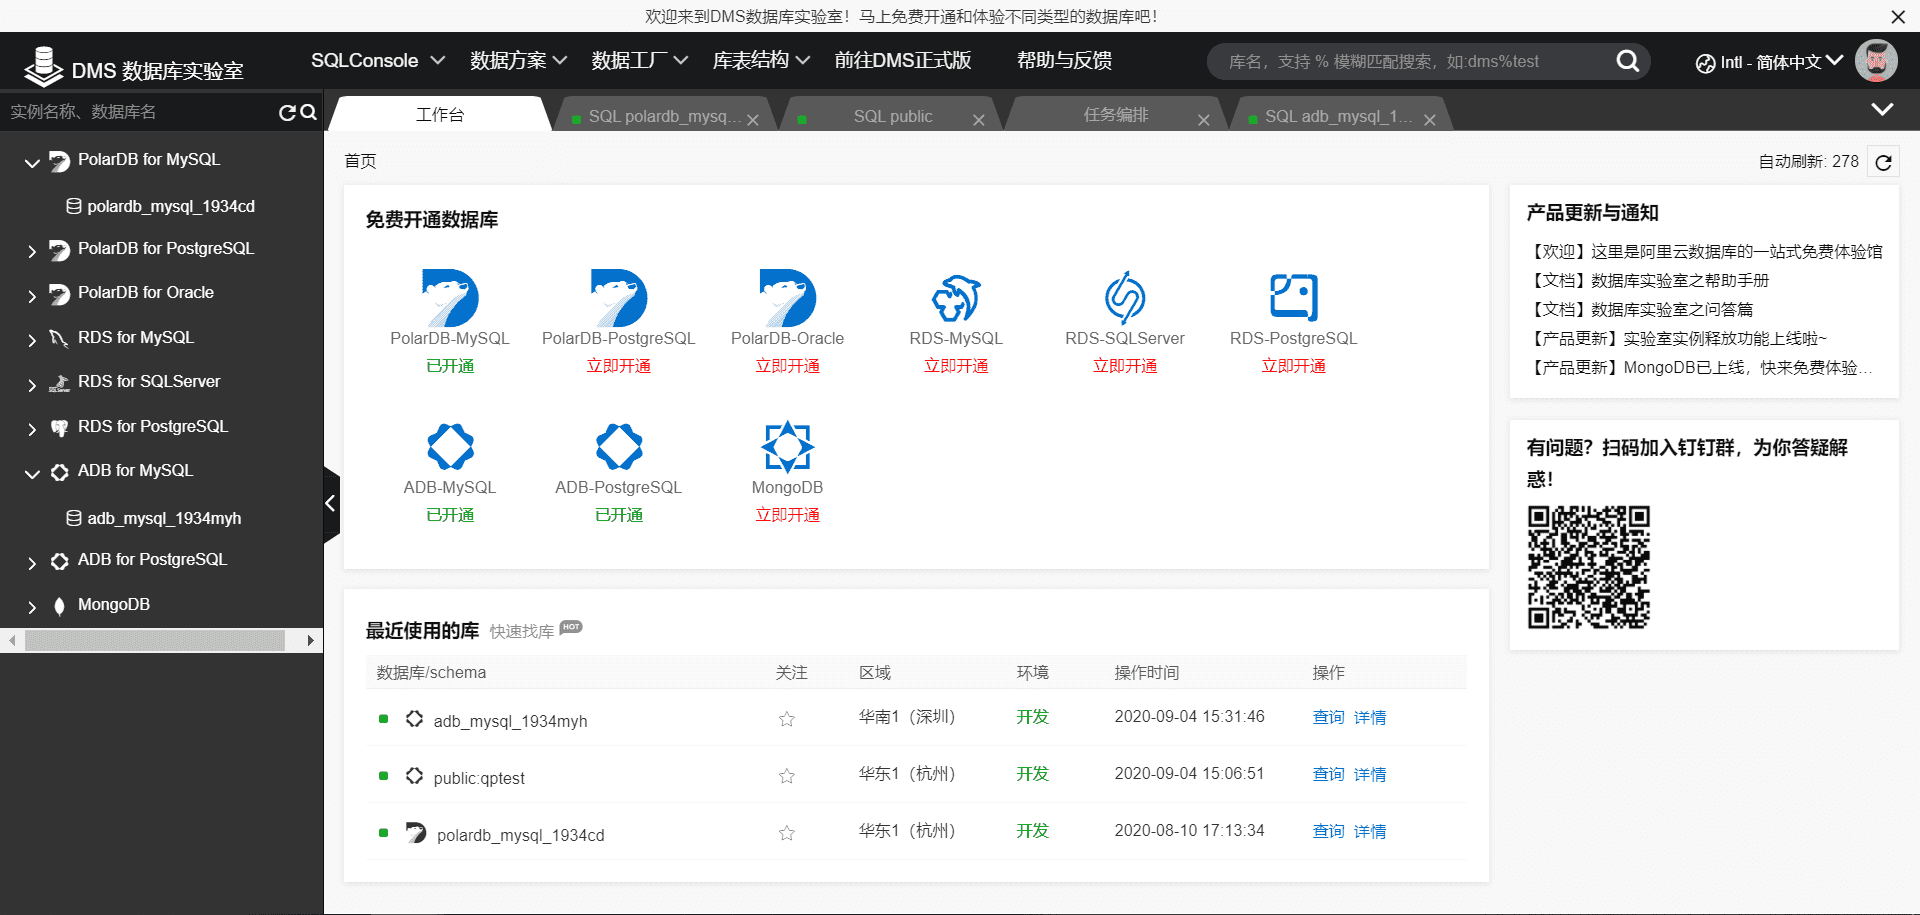Switch to the 工作台 tab

440,114
